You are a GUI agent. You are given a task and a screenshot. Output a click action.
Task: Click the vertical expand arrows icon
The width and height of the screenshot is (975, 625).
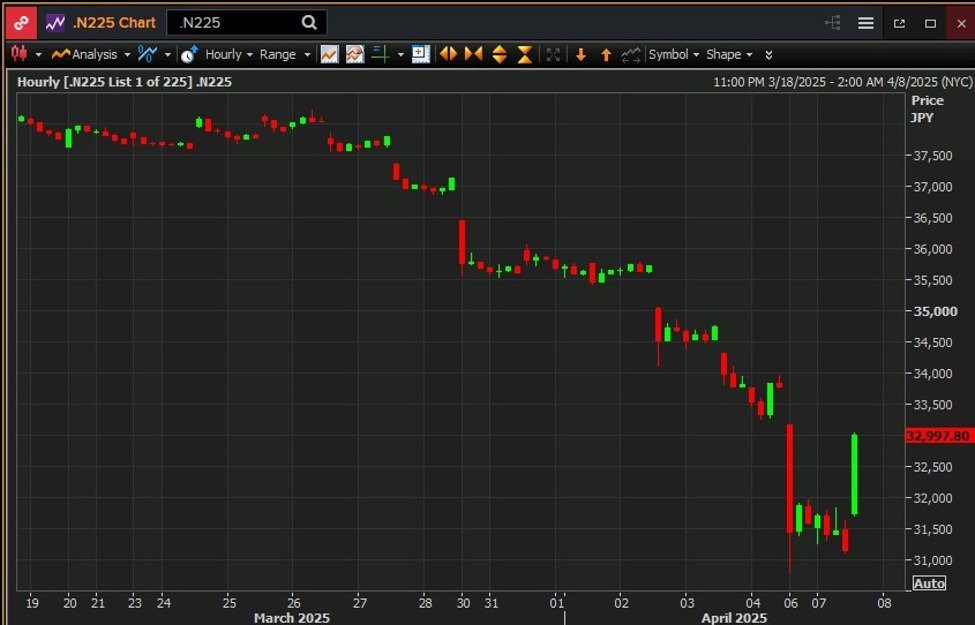pyautogui.click(x=499, y=54)
